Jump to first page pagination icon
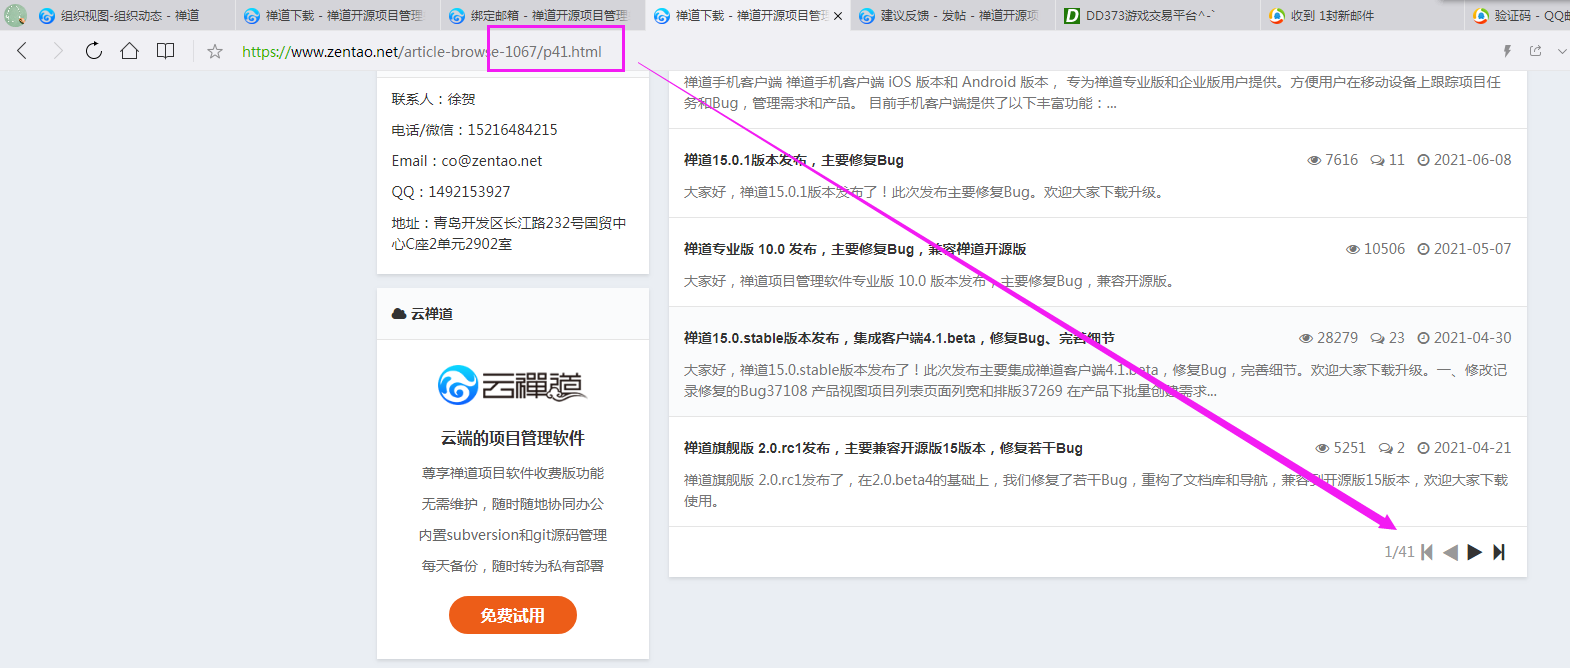Viewport: 1570px width, 668px height. [x=1427, y=552]
